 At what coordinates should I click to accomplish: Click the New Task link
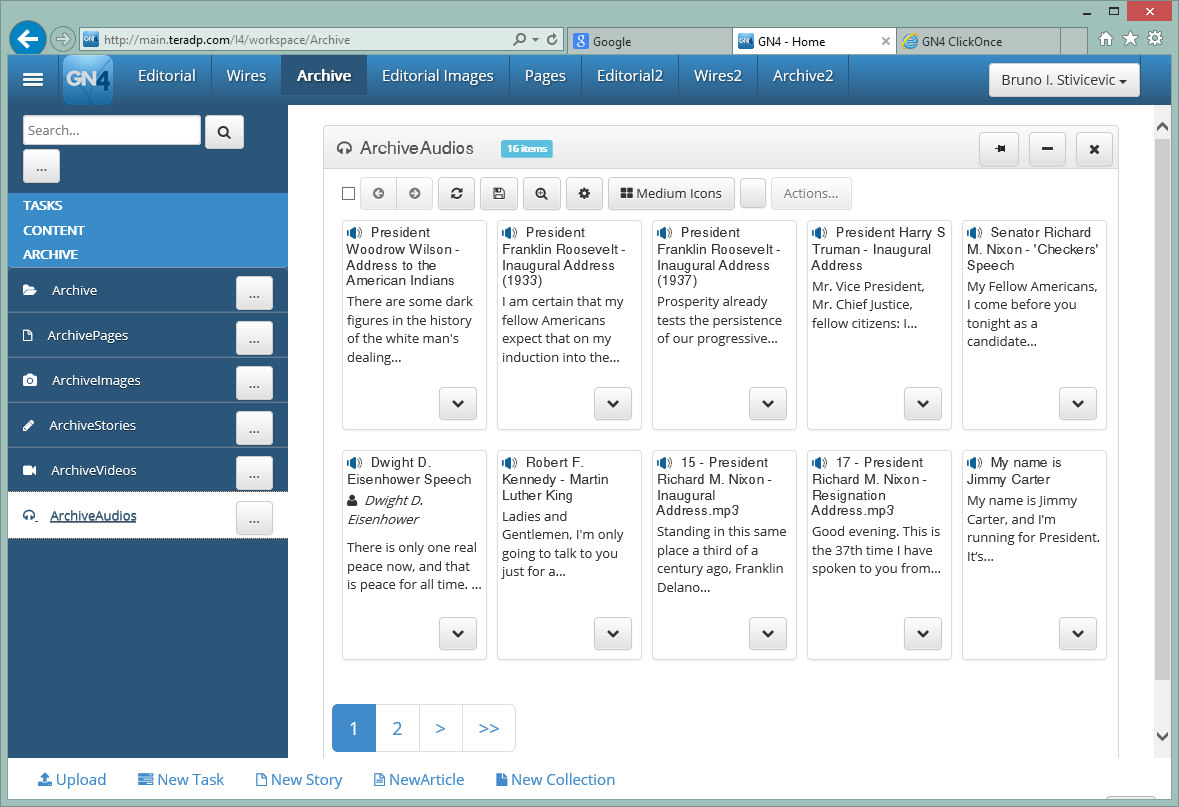pos(180,780)
